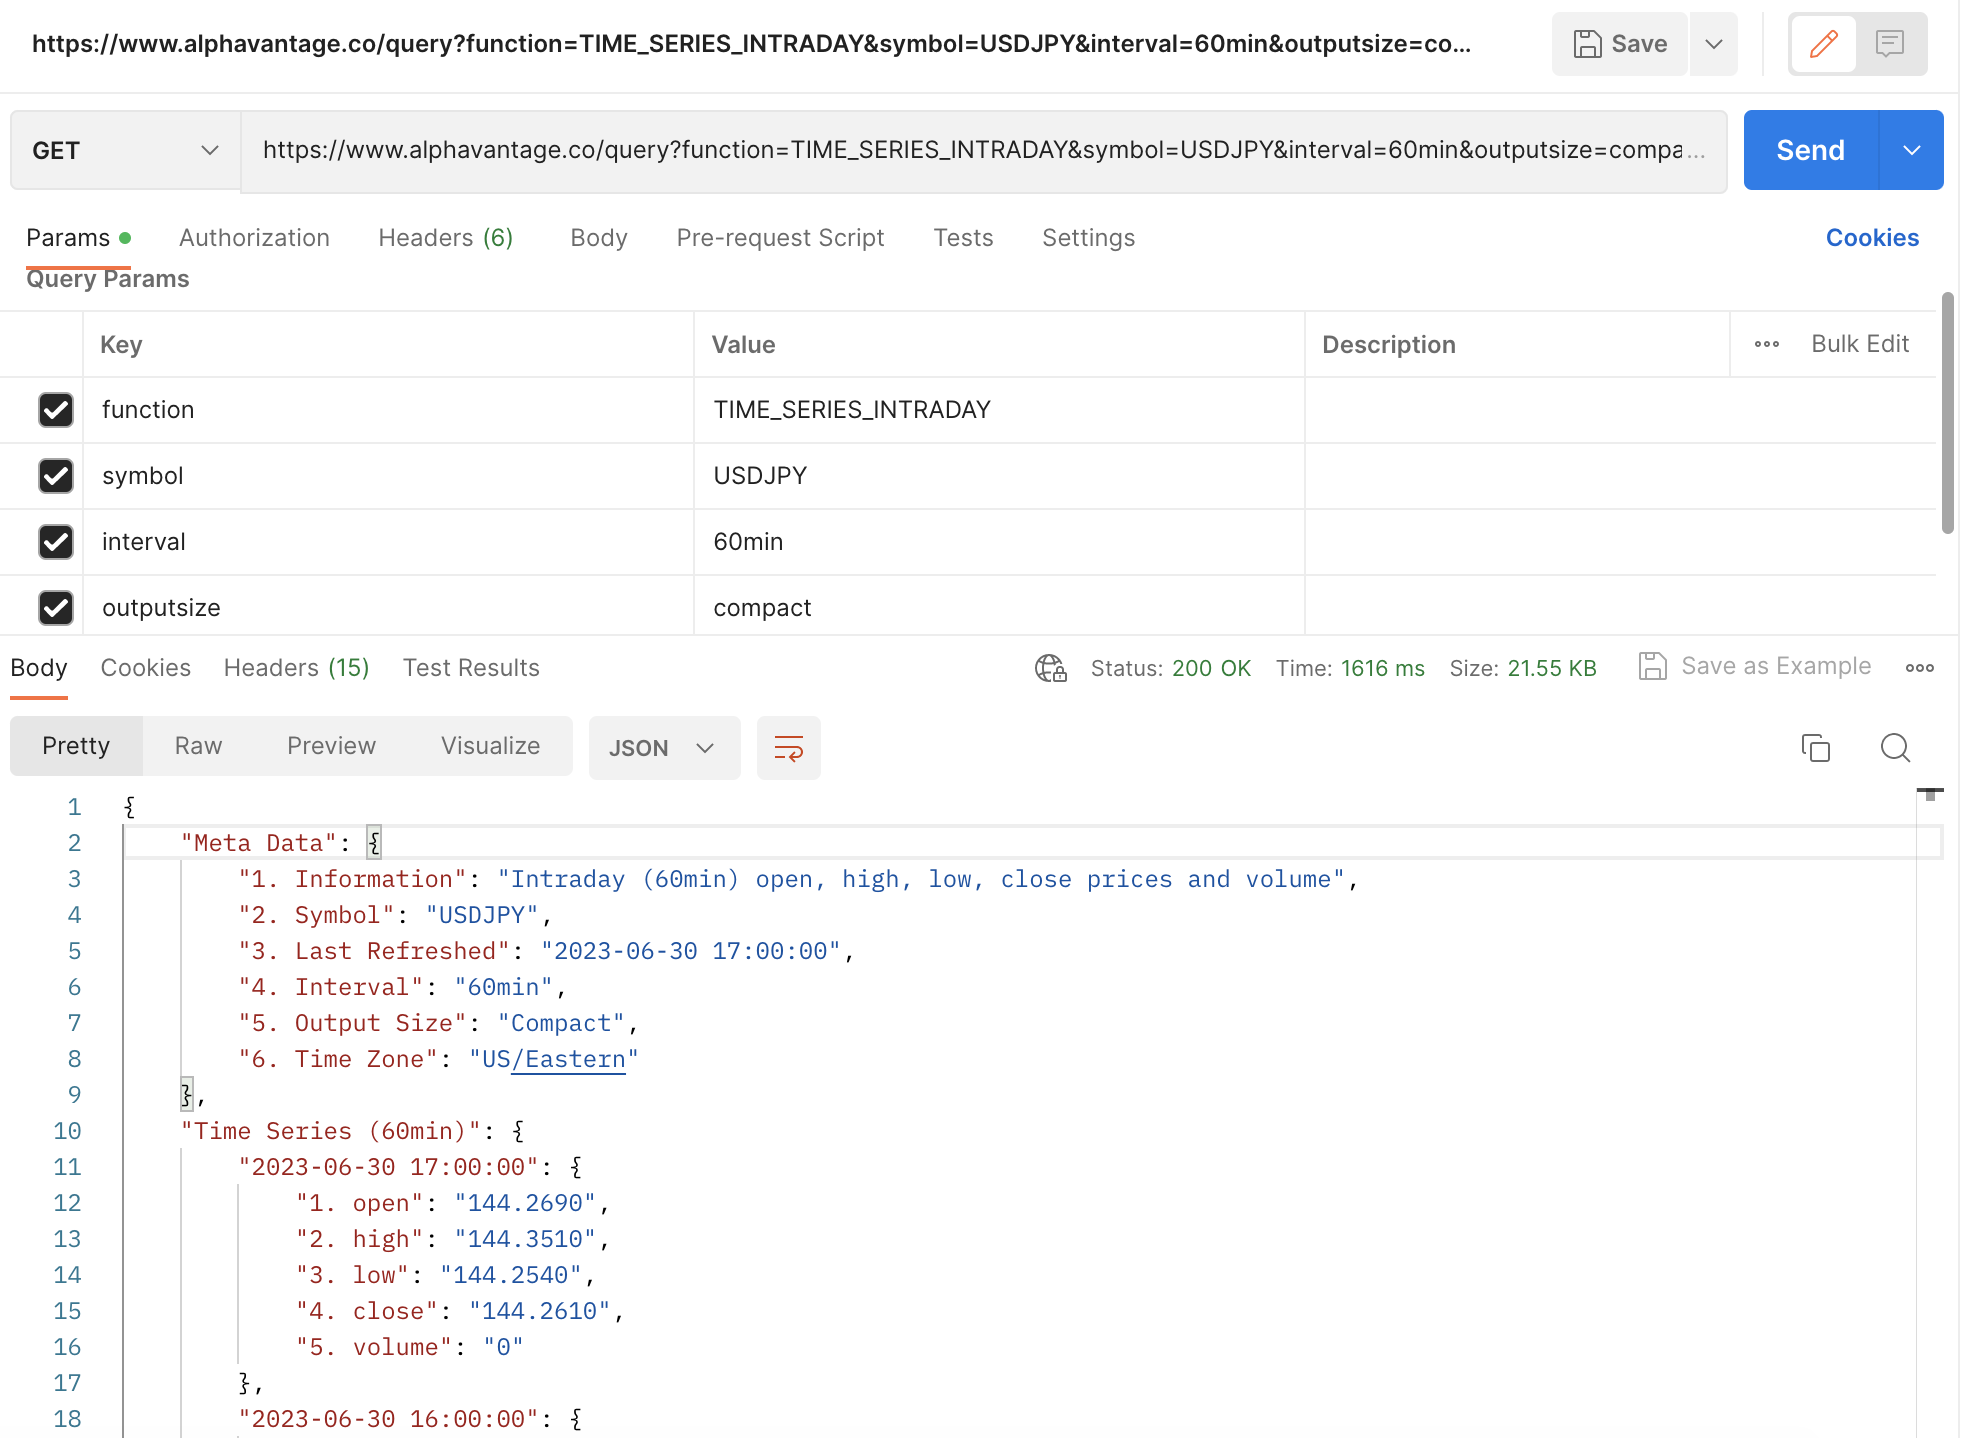Screen dimensions: 1968x1438
Task: Select the response Body tab
Action: (39, 668)
